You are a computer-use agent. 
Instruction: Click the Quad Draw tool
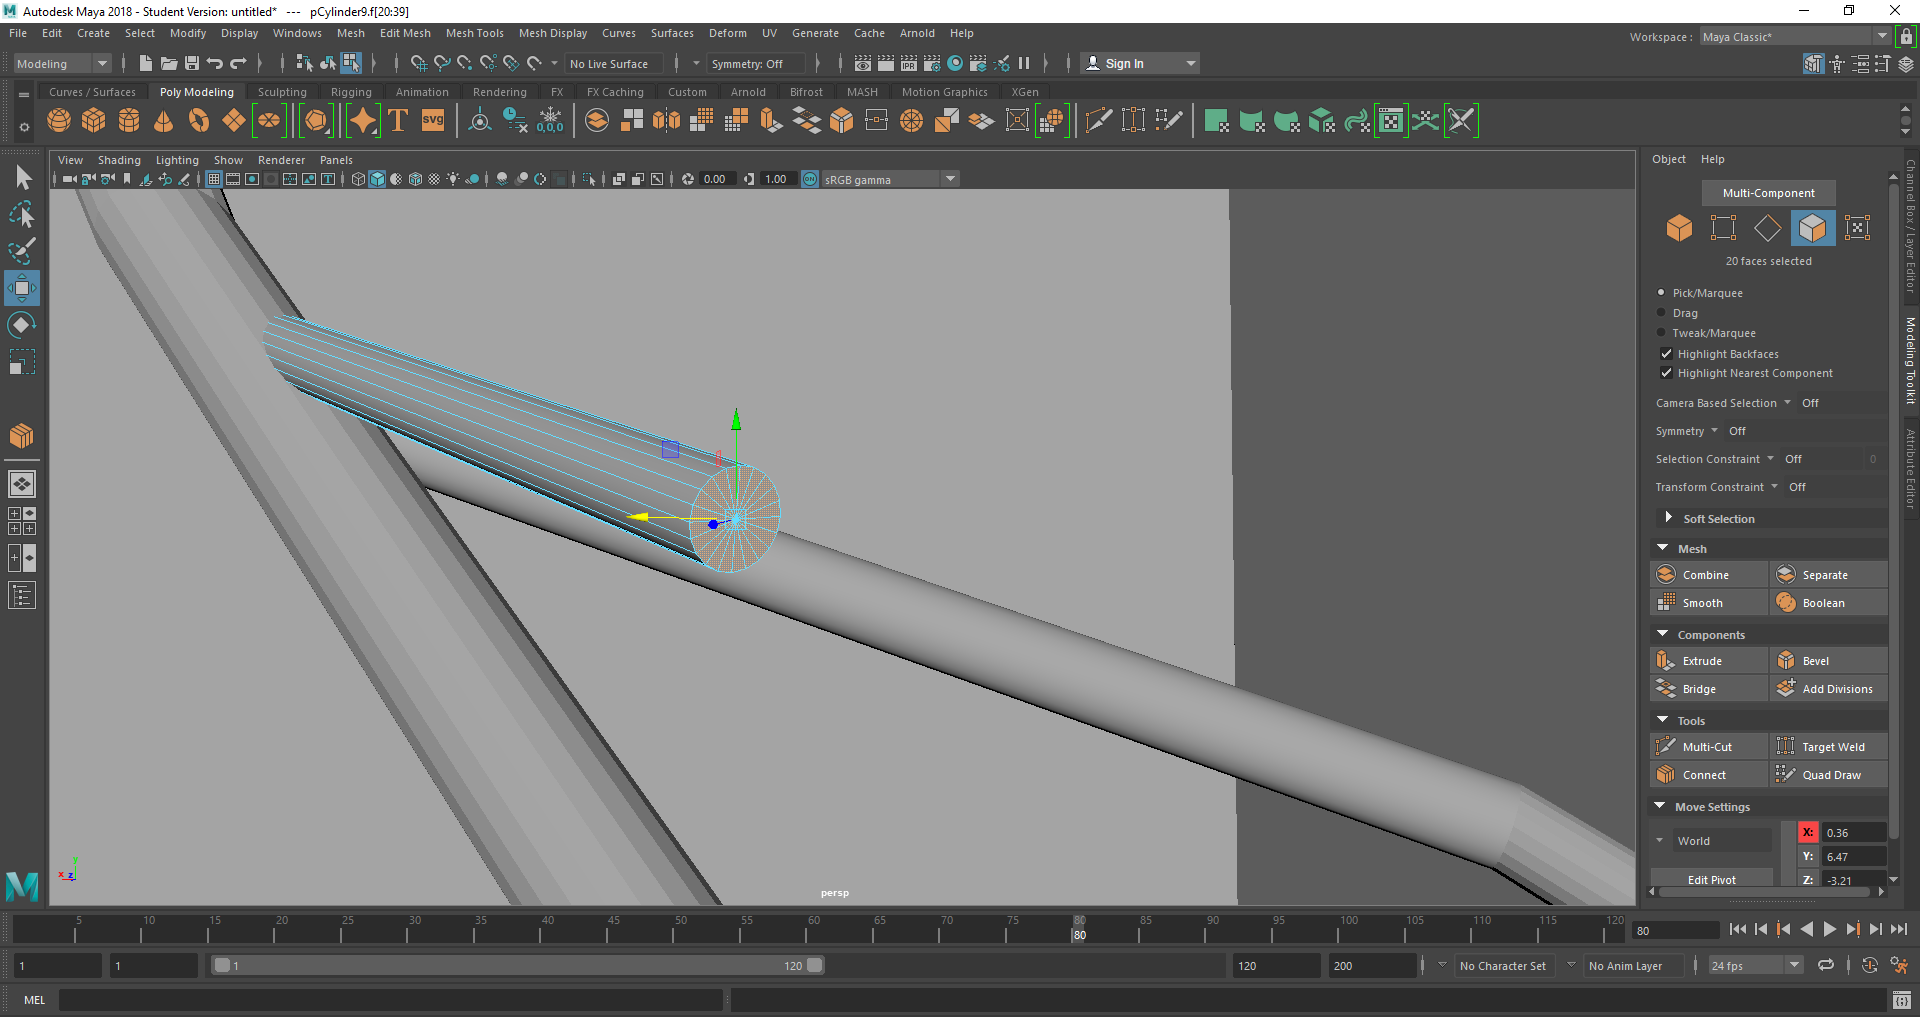pos(1830,775)
